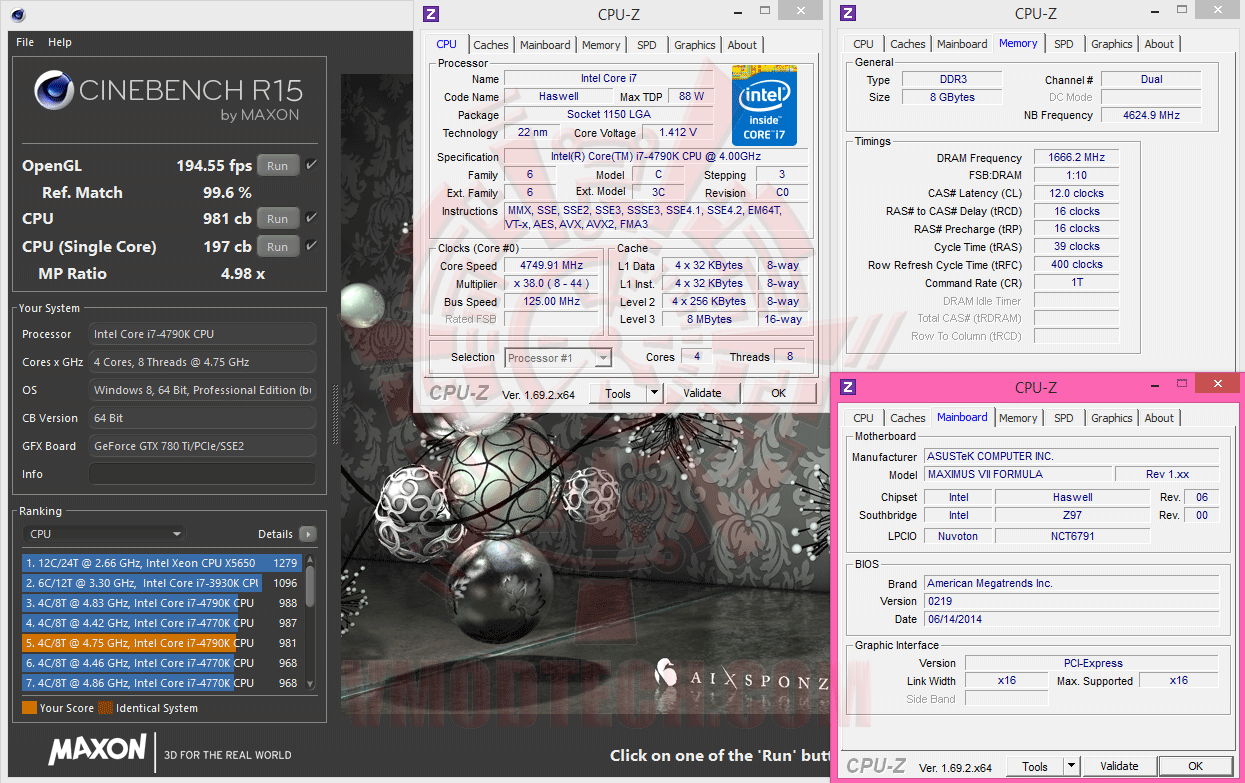Click Validate in first CPU-Z window
This screenshot has height=783, width=1245.
coord(702,393)
